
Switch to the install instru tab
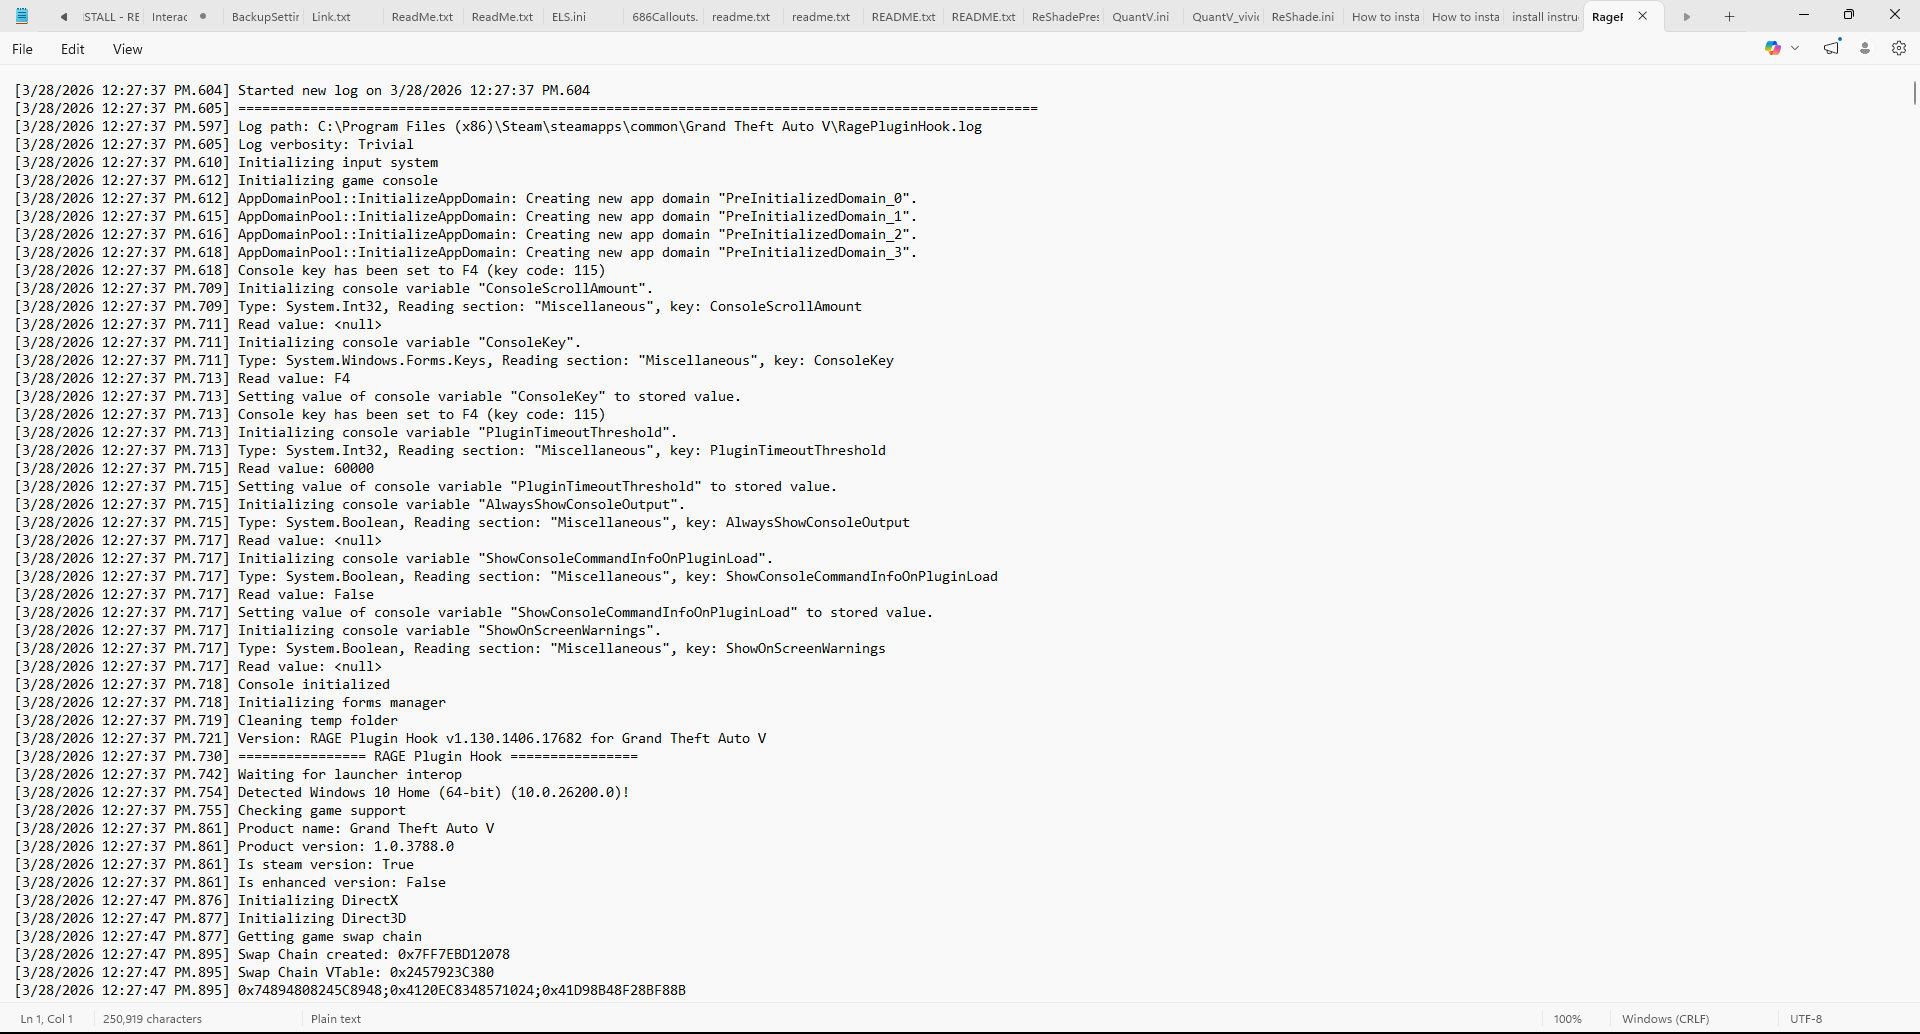pos(1545,17)
